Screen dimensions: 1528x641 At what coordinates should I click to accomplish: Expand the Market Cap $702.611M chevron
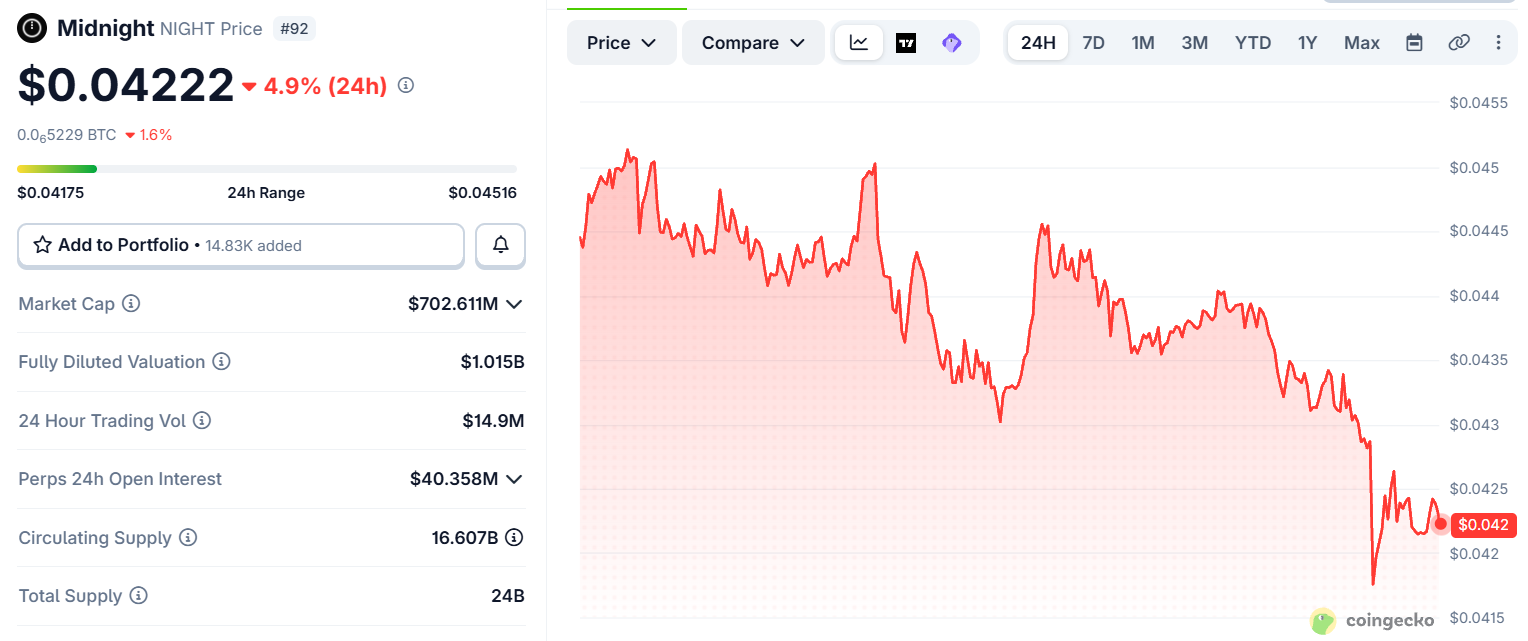[514, 303]
